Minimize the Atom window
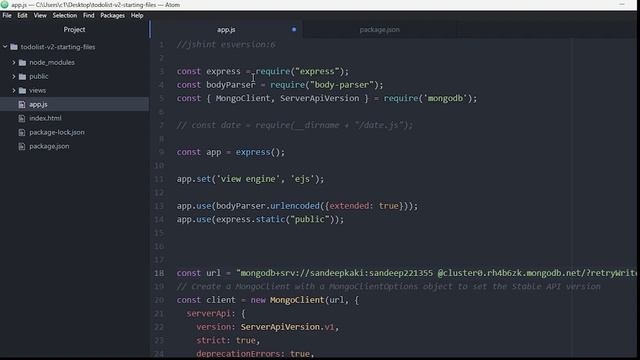This screenshot has width=640, height=360. [622, 4]
